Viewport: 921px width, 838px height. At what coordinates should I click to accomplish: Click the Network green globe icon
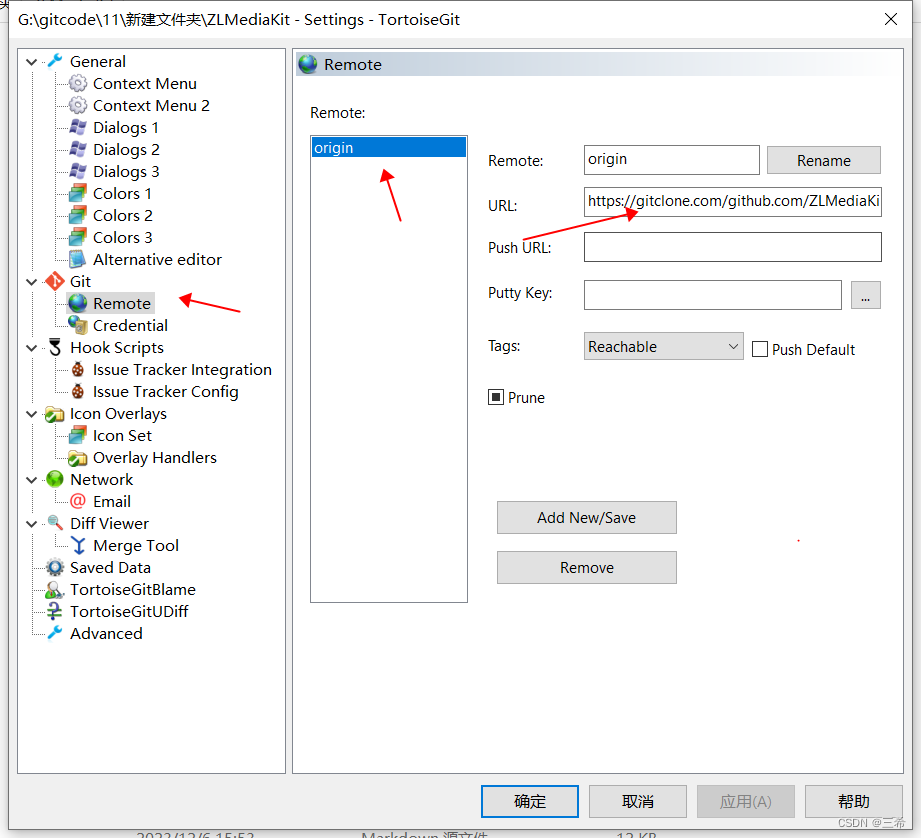tap(55, 480)
